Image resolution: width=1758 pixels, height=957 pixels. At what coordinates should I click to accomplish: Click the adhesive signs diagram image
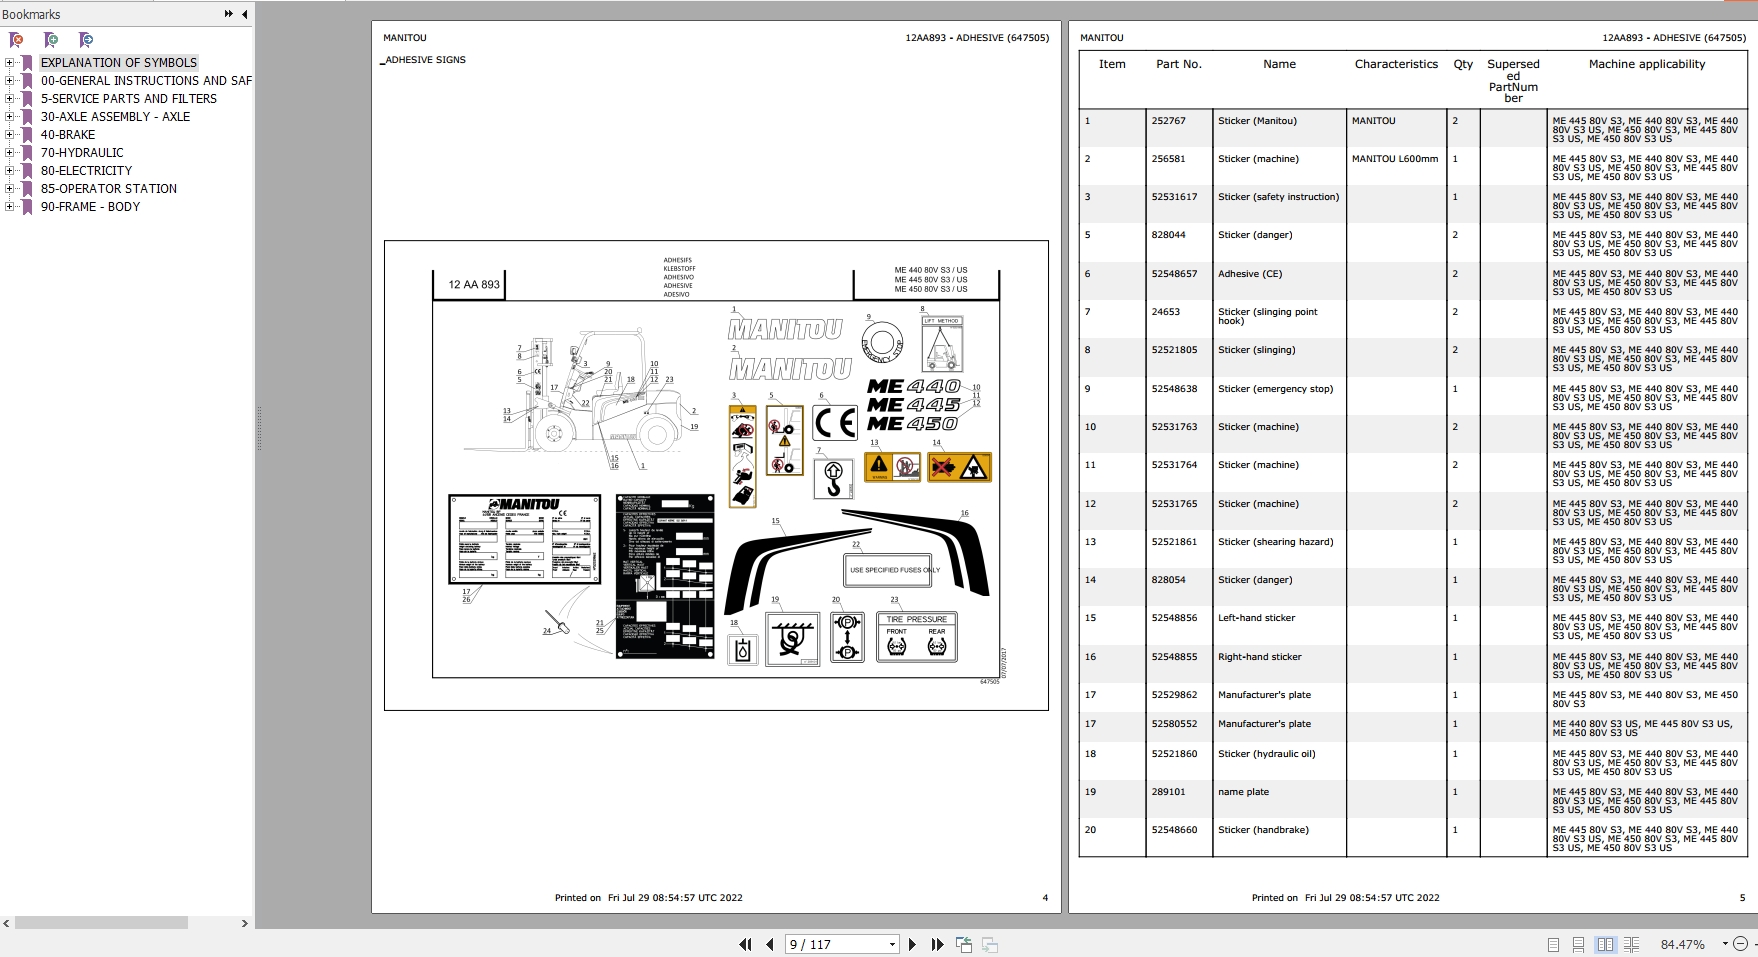pyautogui.click(x=716, y=475)
